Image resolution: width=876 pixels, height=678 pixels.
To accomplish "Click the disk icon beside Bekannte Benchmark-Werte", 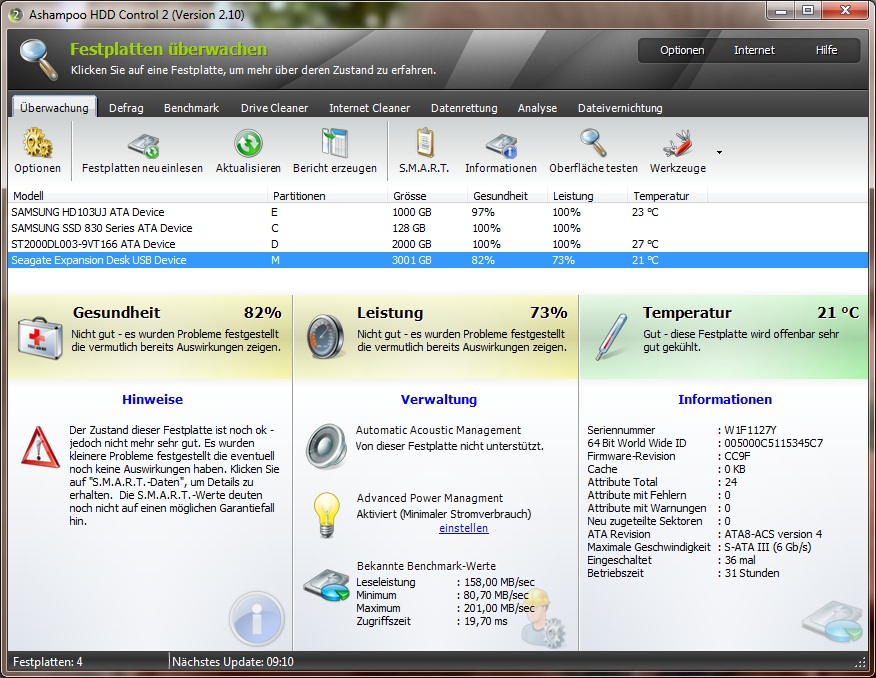I will point(326,585).
